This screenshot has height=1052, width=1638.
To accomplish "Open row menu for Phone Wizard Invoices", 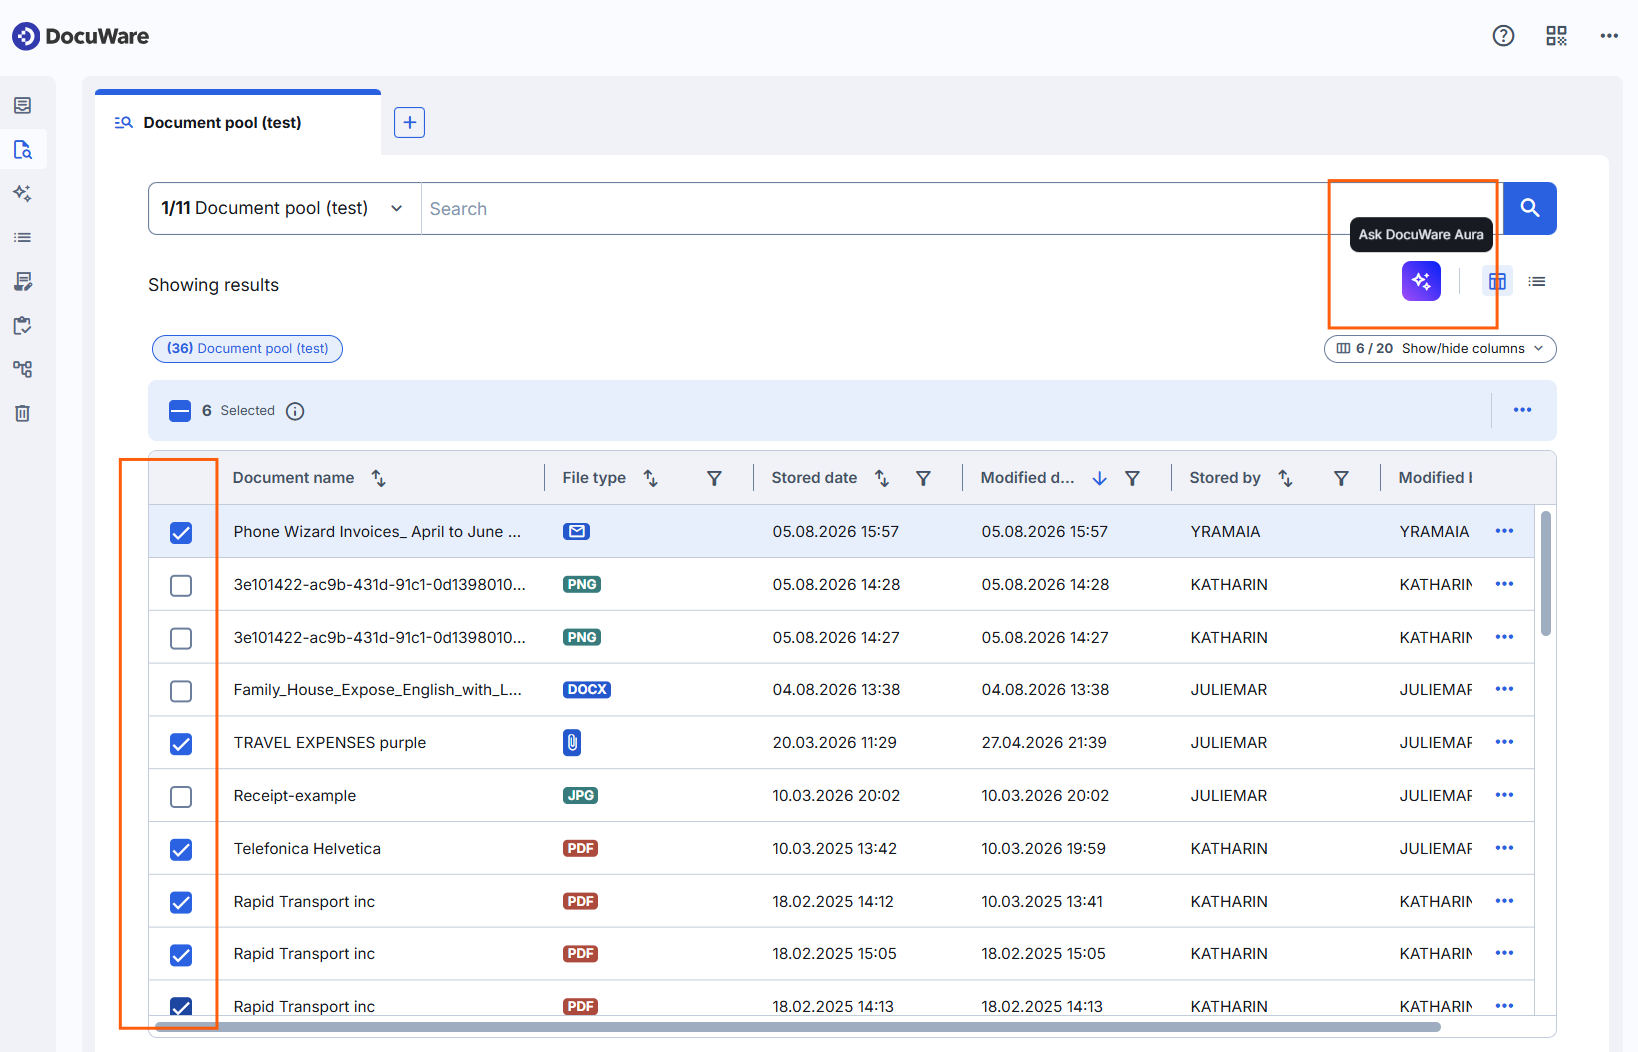I will 1504,531.
